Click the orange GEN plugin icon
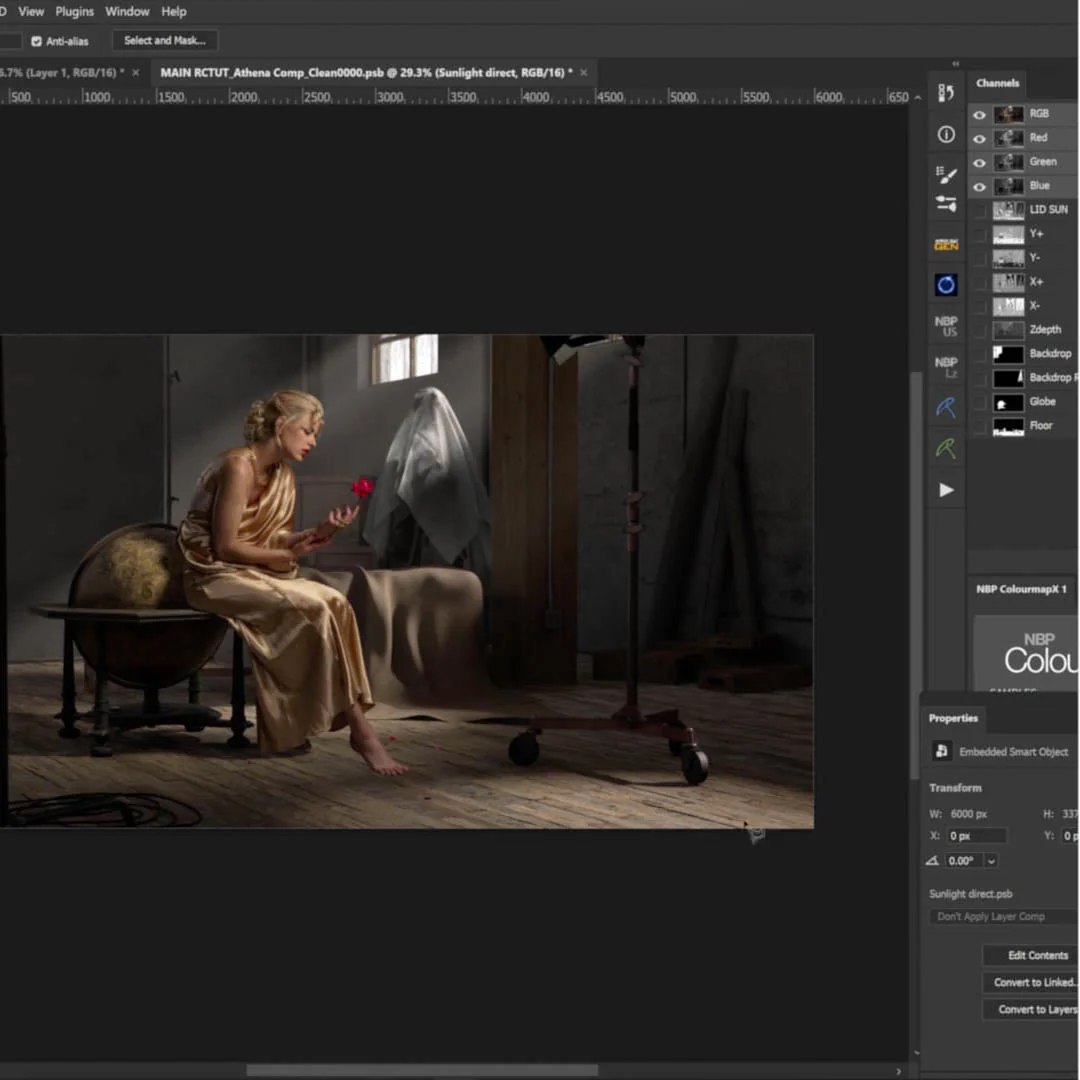The height and width of the screenshot is (1080, 1080). 946,243
